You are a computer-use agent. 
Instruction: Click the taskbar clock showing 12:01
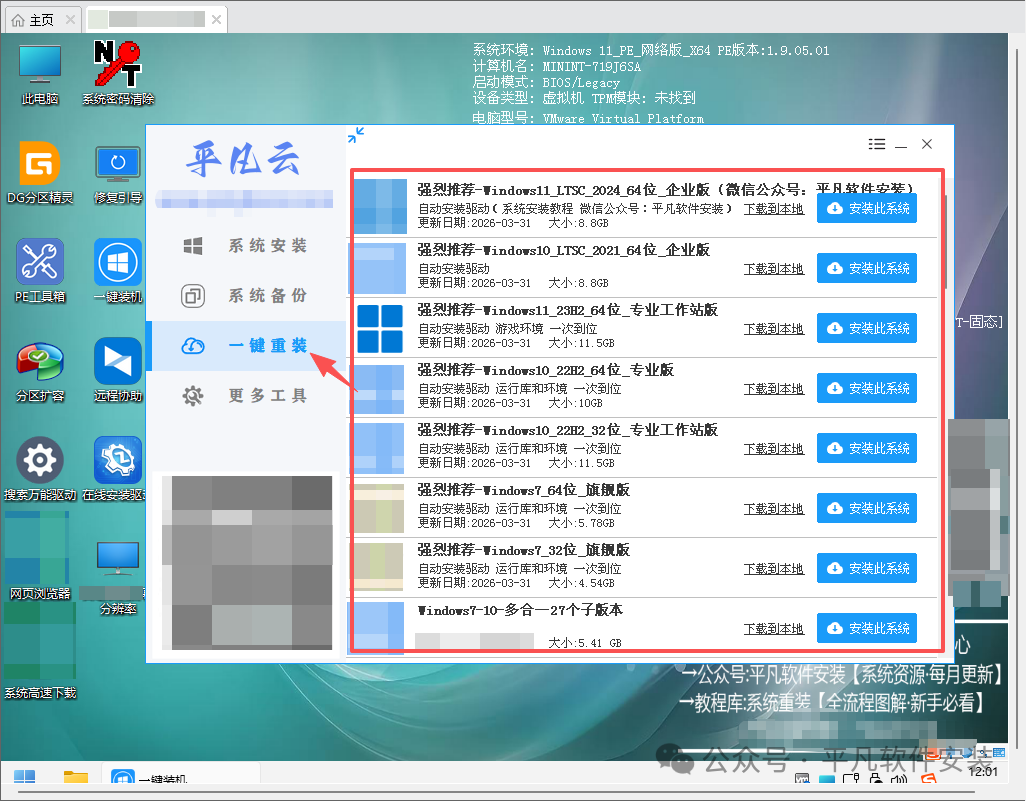pos(983,772)
